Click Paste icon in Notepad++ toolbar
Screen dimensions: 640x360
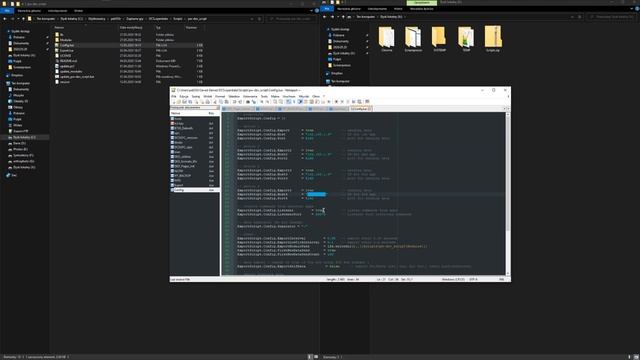(x=227, y=102)
